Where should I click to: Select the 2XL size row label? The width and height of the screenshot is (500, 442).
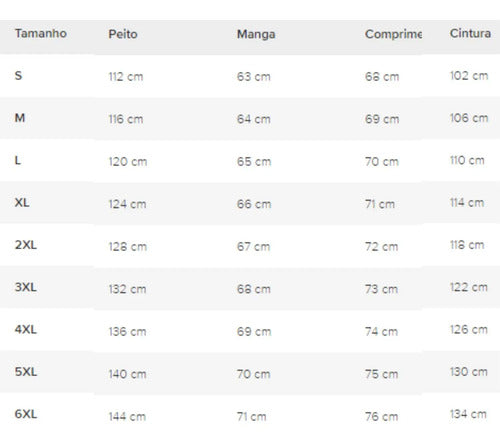pyautogui.click(x=26, y=245)
